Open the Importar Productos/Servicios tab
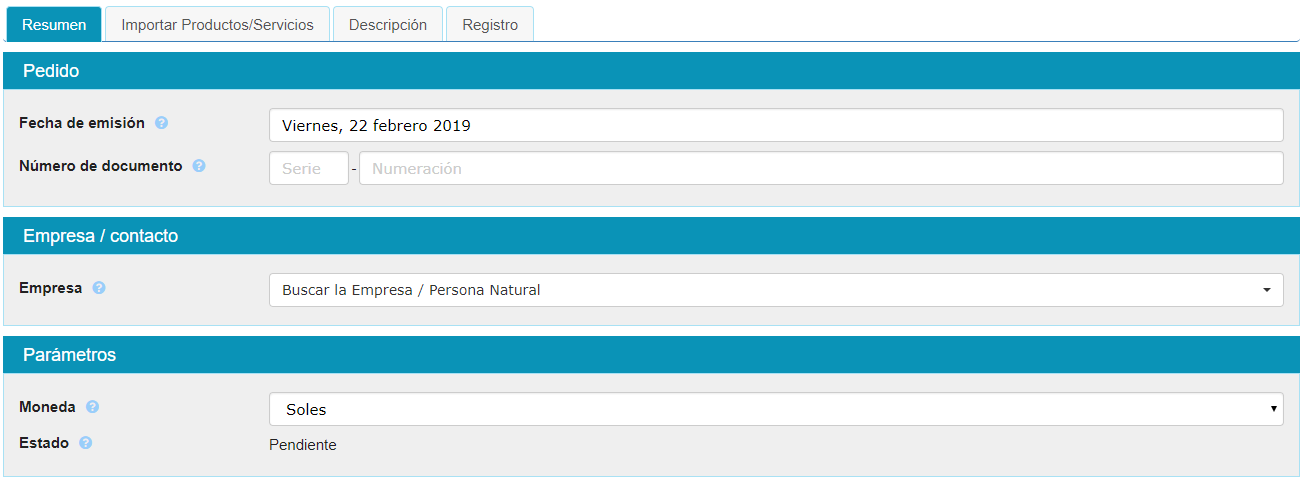 [x=217, y=25]
